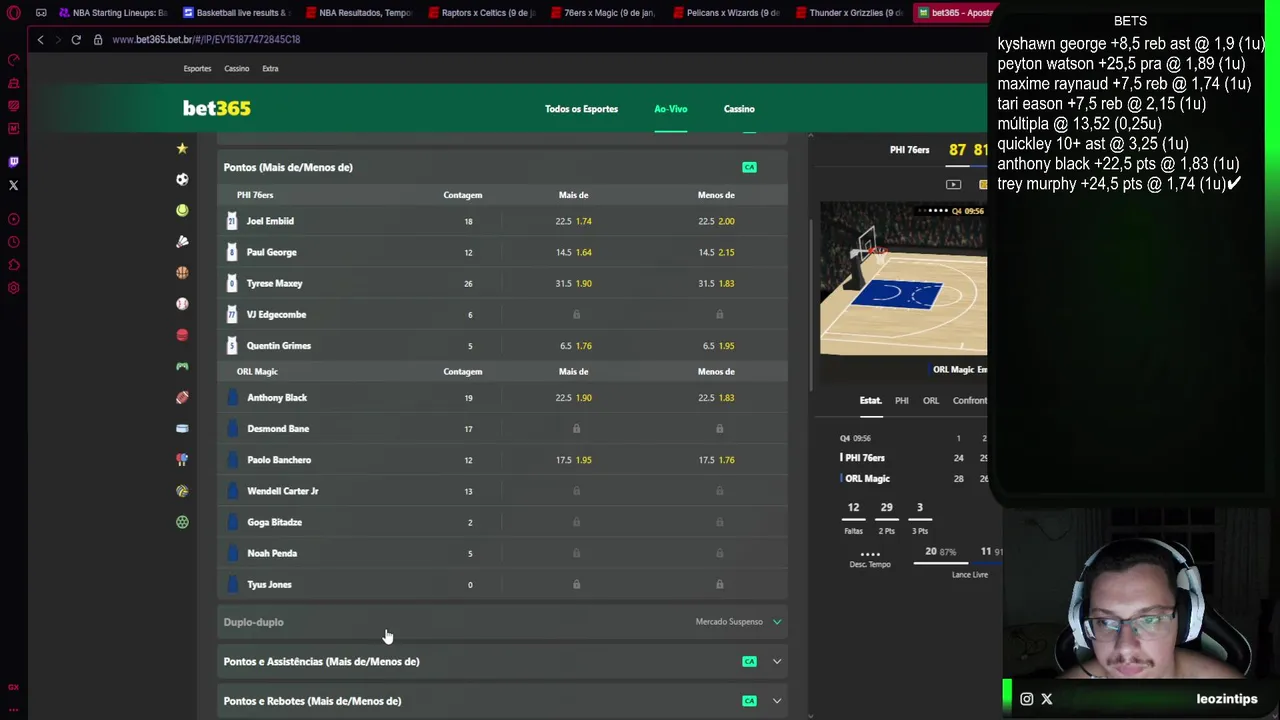Select green ball icon at sidebar bottom

(182, 522)
